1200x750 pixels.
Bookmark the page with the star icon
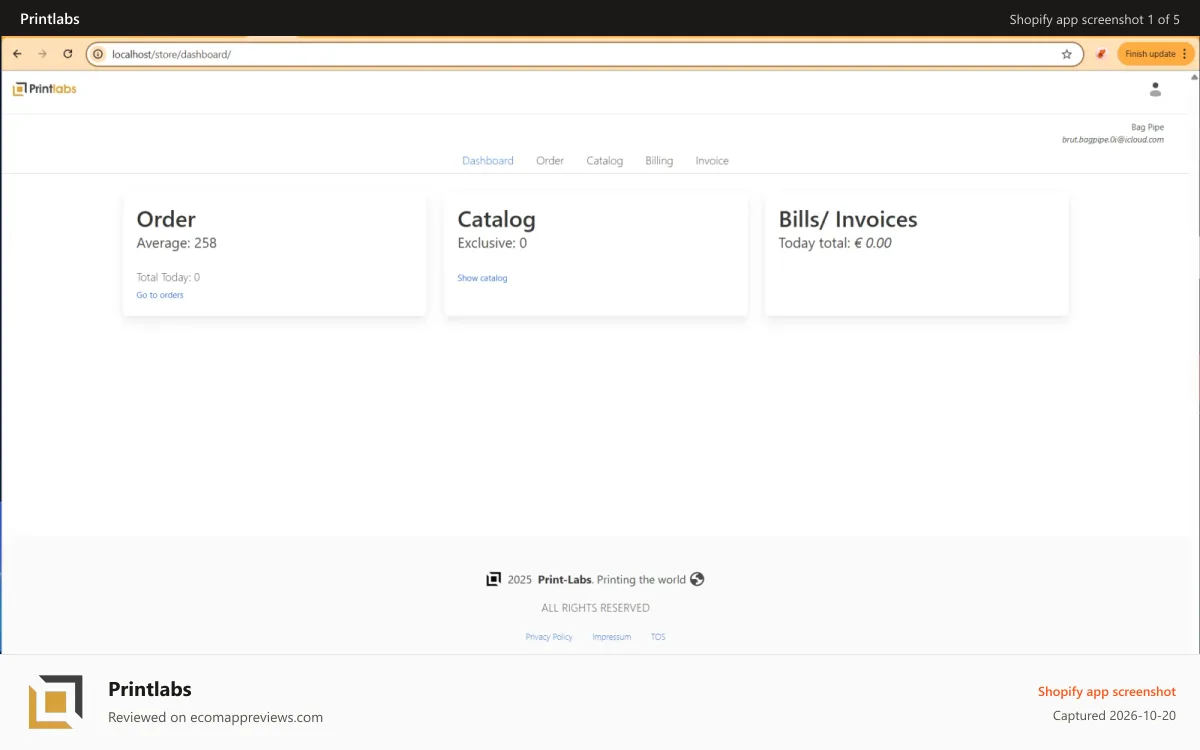1067,54
